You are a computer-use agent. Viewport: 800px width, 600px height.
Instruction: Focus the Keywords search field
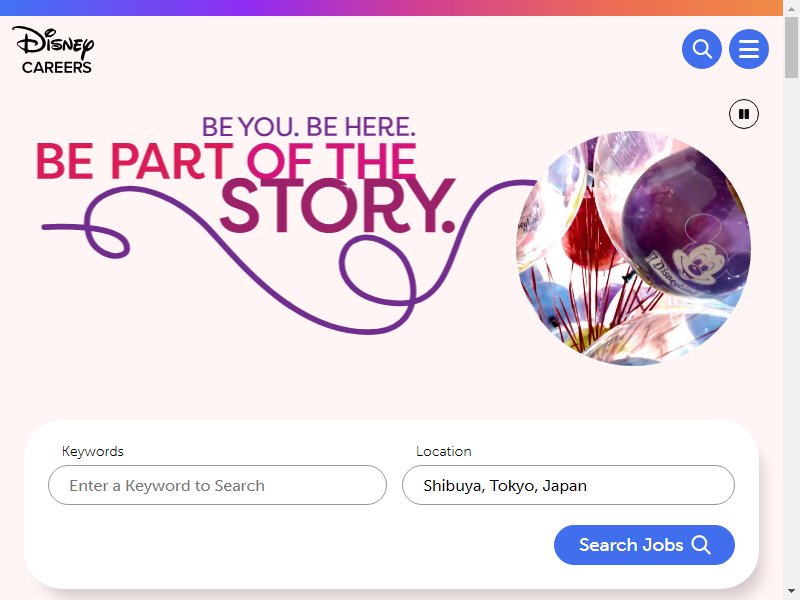pyautogui.click(x=217, y=485)
